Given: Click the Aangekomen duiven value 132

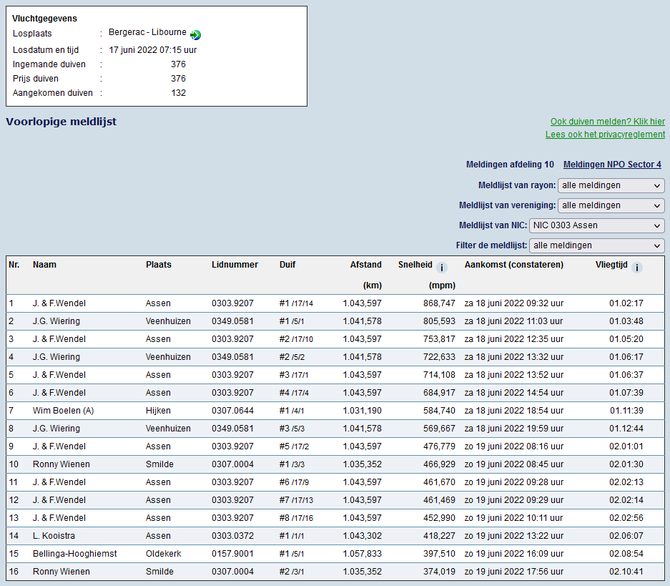Looking at the screenshot, I should [178, 93].
